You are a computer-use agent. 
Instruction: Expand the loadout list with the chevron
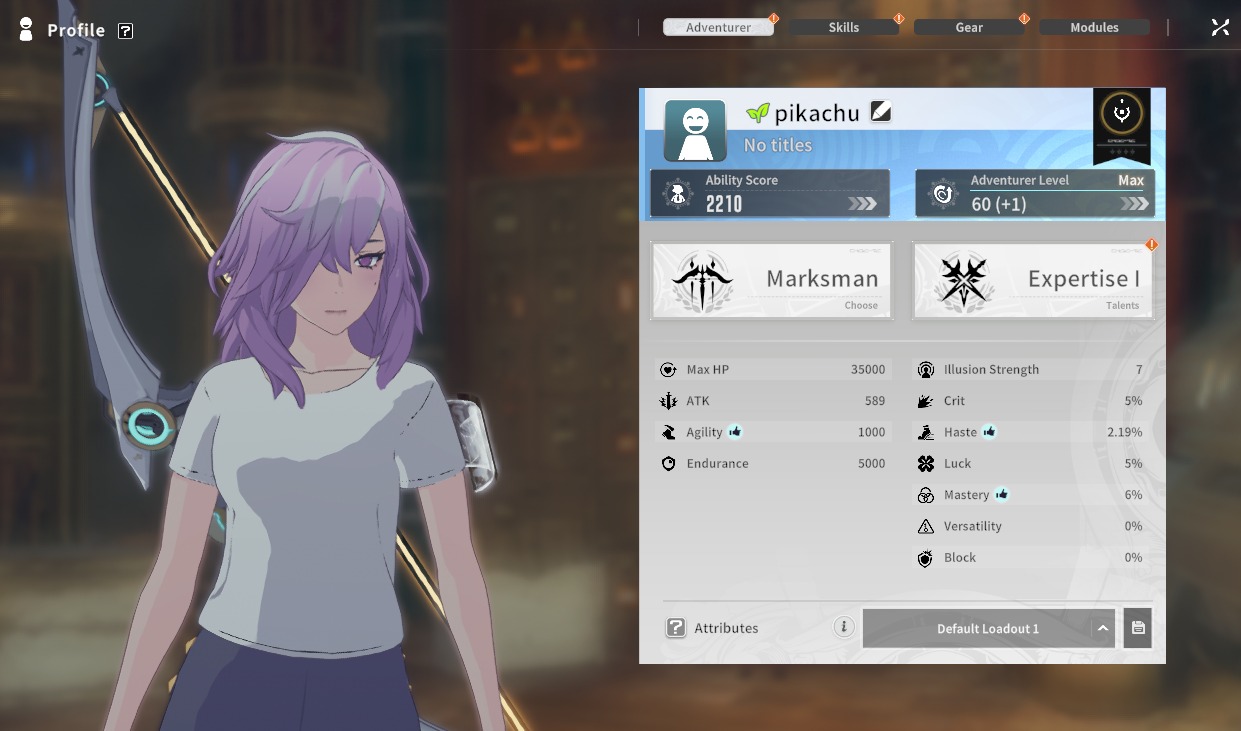point(1103,628)
